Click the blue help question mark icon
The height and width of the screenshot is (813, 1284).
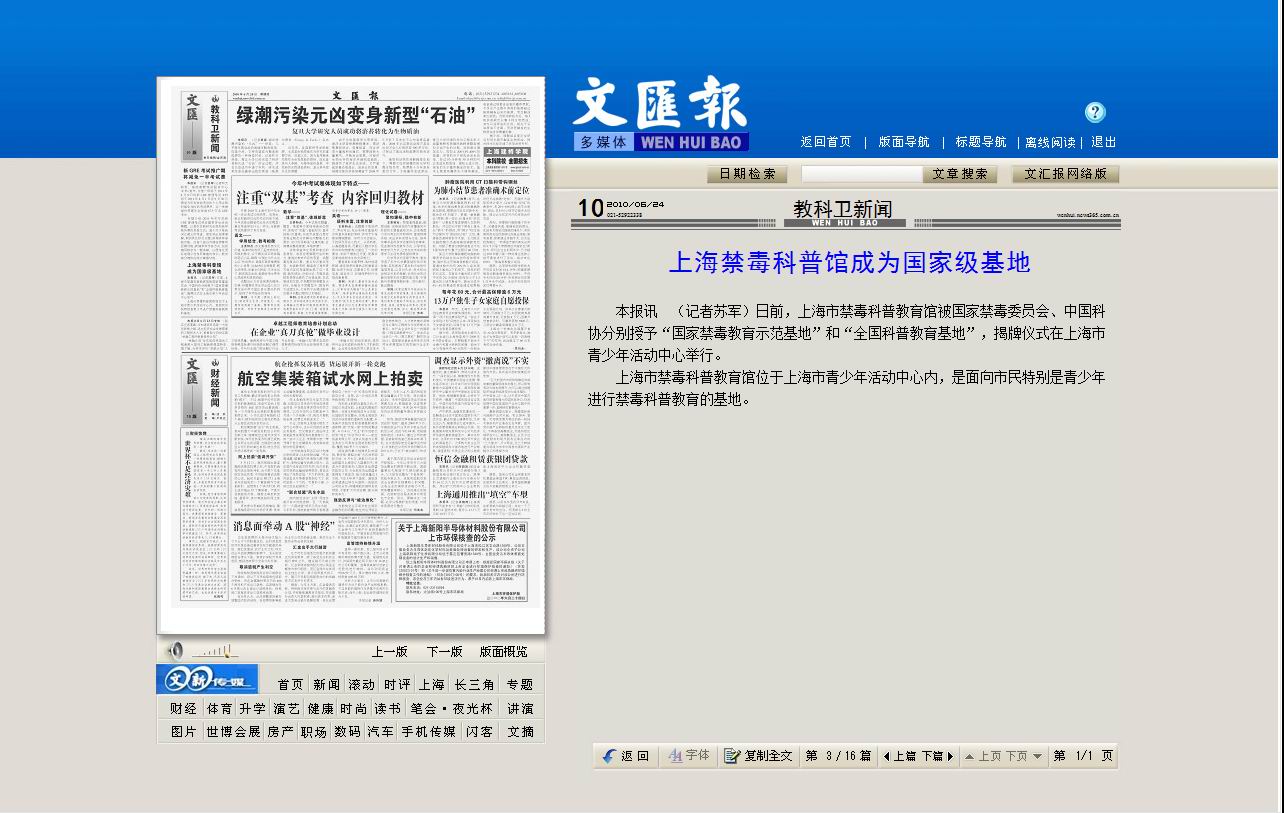tap(1095, 112)
